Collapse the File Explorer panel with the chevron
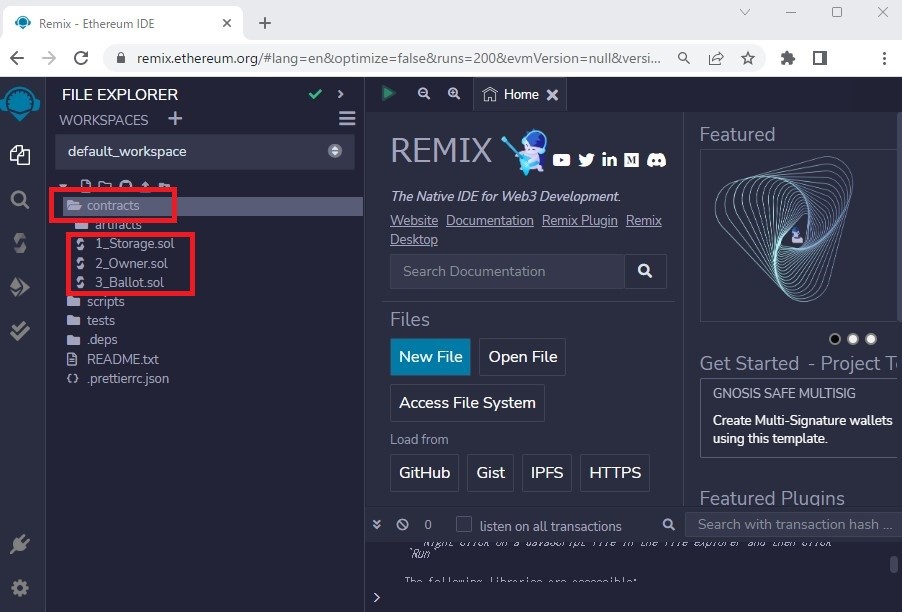The height and width of the screenshot is (612, 902). point(341,94)
